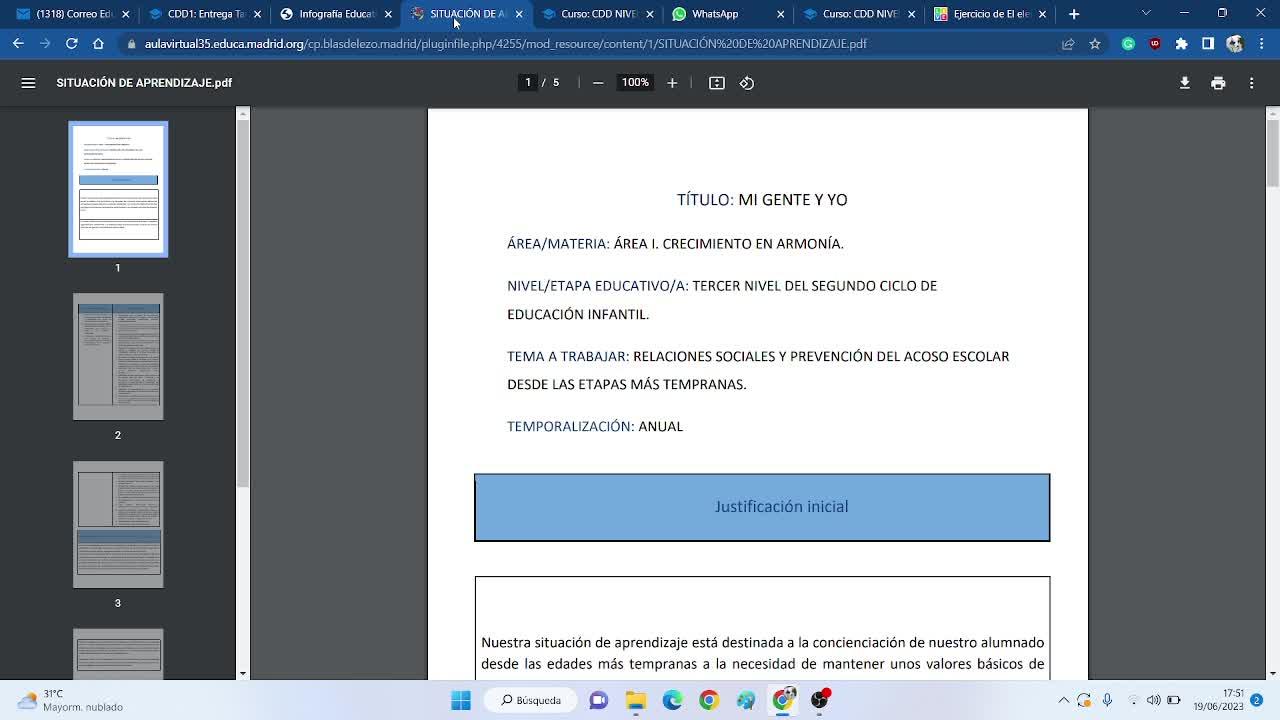The height and width of the screenshot is (720, 1280).
Task: Open the Windows Start menu
Action: [461, 700]
